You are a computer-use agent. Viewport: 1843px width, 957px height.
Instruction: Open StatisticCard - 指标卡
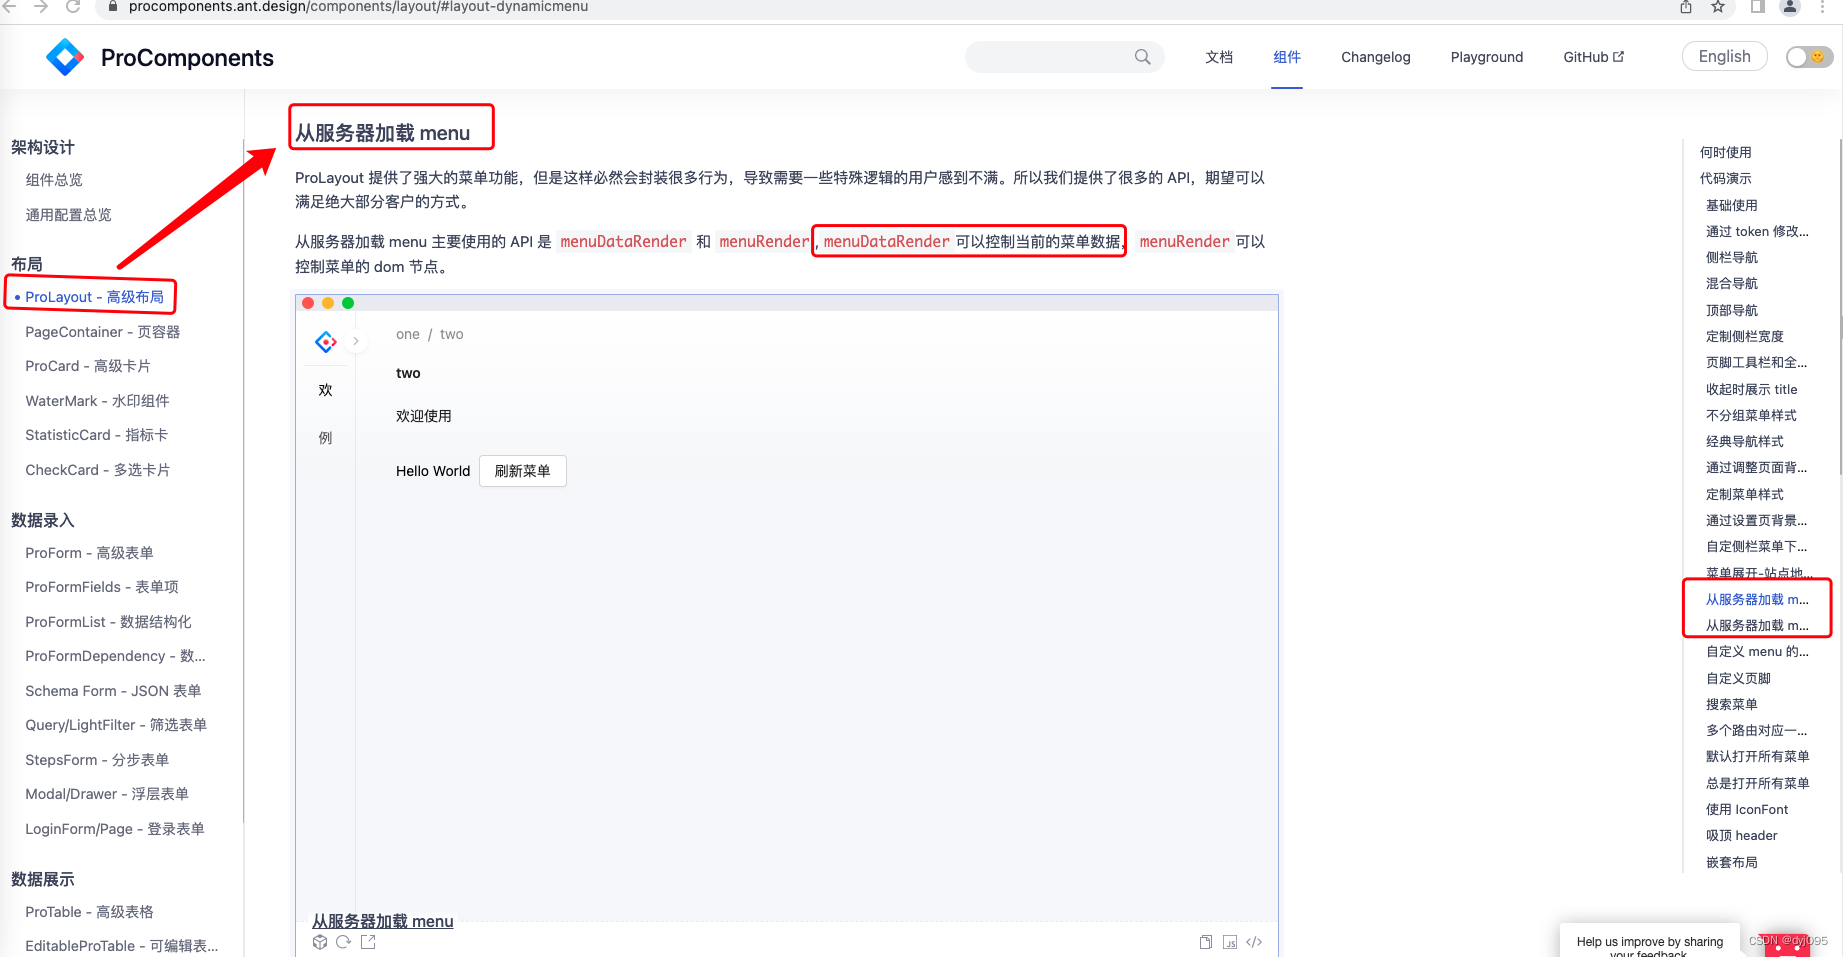click(96, 435)
